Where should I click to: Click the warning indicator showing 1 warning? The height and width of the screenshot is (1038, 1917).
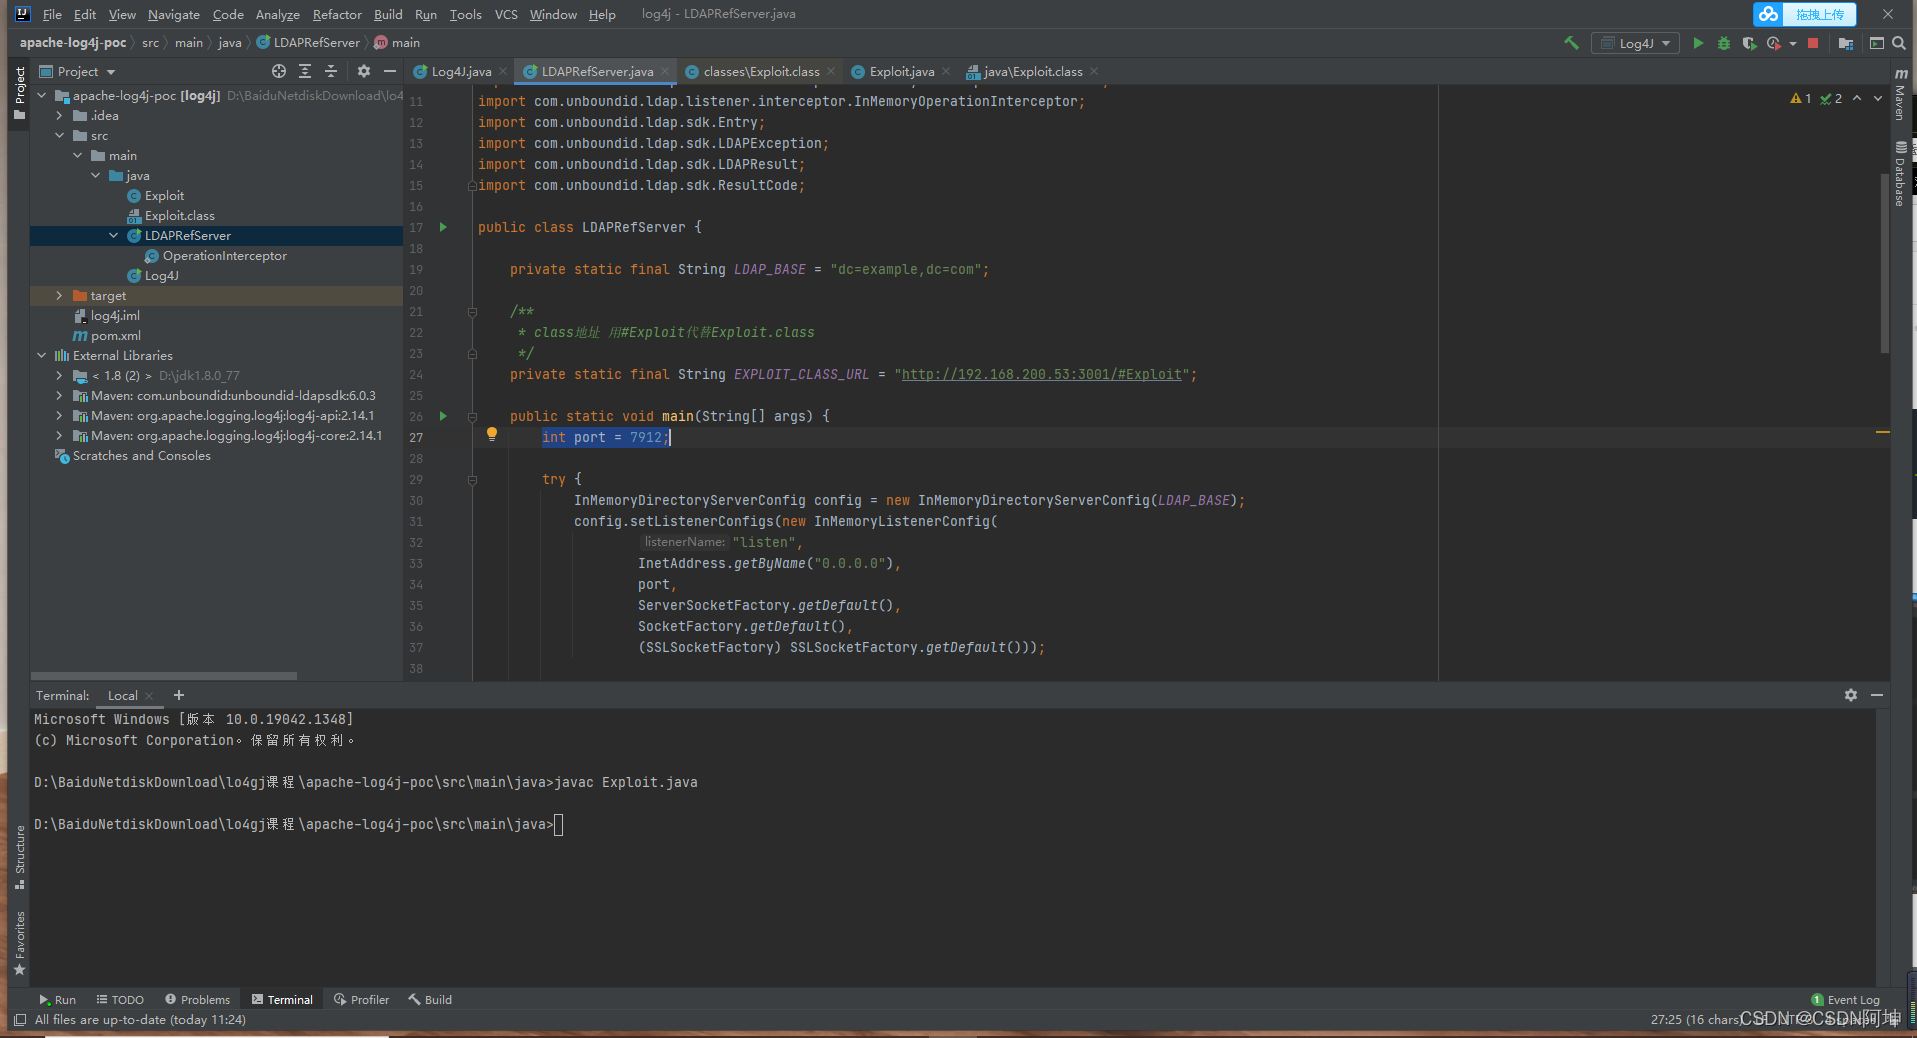click(1801, 98)
